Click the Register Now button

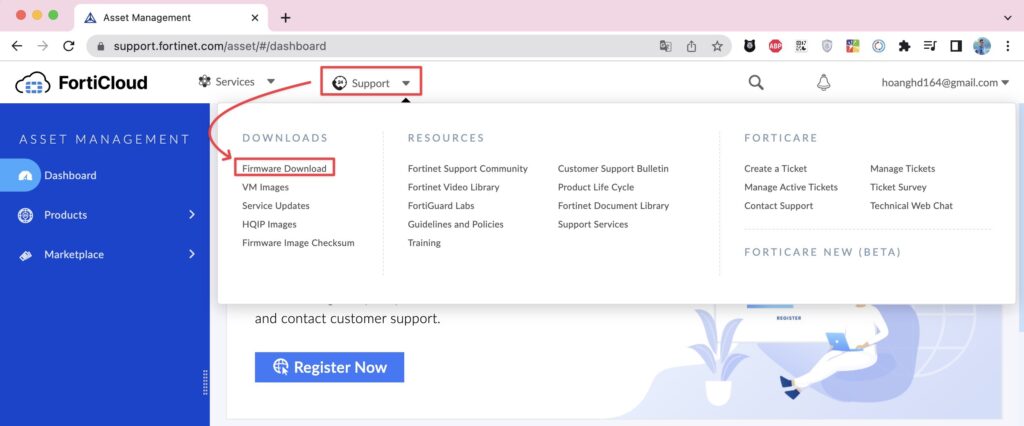tap(329, 367)
